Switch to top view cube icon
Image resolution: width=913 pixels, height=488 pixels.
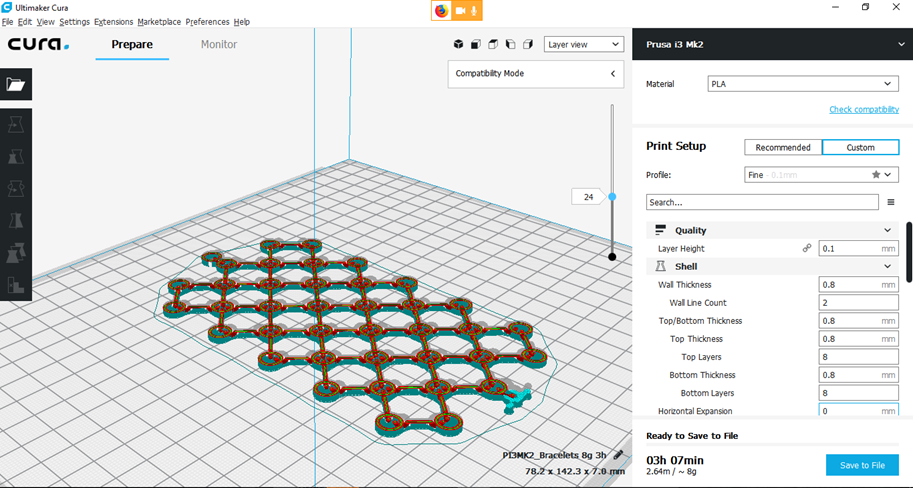click(x=493, y=44)
